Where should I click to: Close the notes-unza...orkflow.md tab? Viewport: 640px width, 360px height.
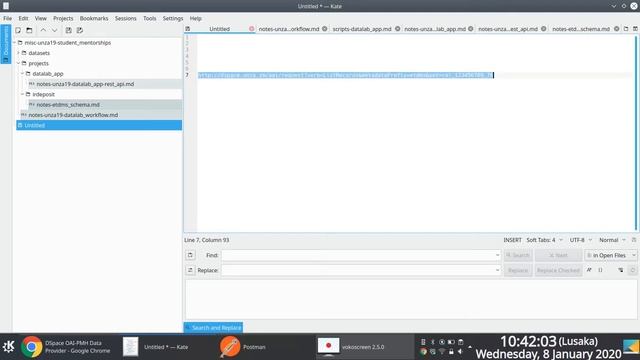coord(324,29)
